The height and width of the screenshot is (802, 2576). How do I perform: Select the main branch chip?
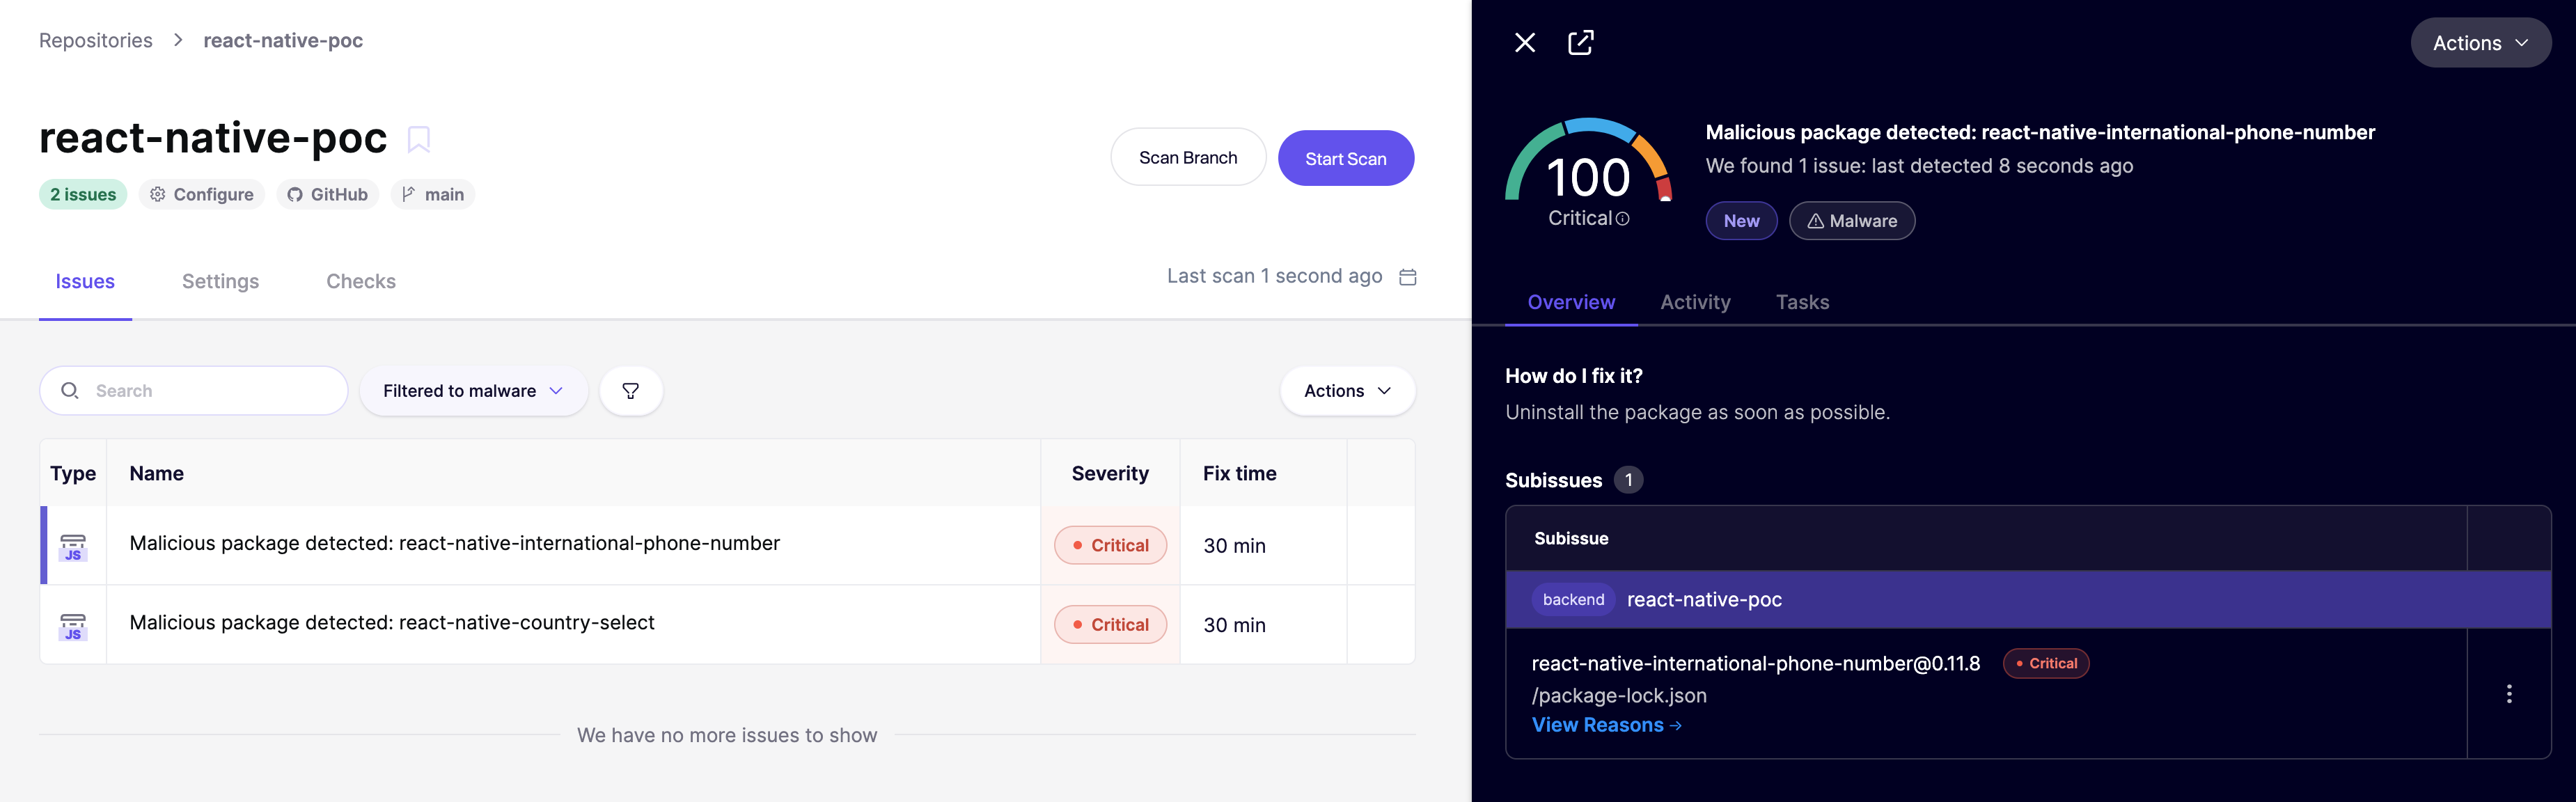[433, 194]
